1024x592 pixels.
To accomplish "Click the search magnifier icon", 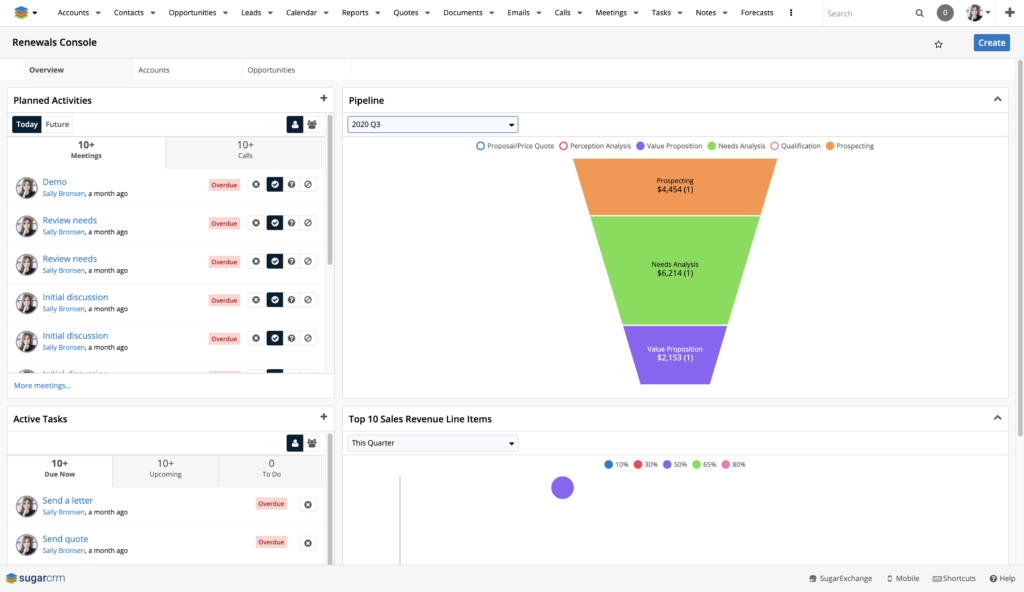I will tap(920, 13).
